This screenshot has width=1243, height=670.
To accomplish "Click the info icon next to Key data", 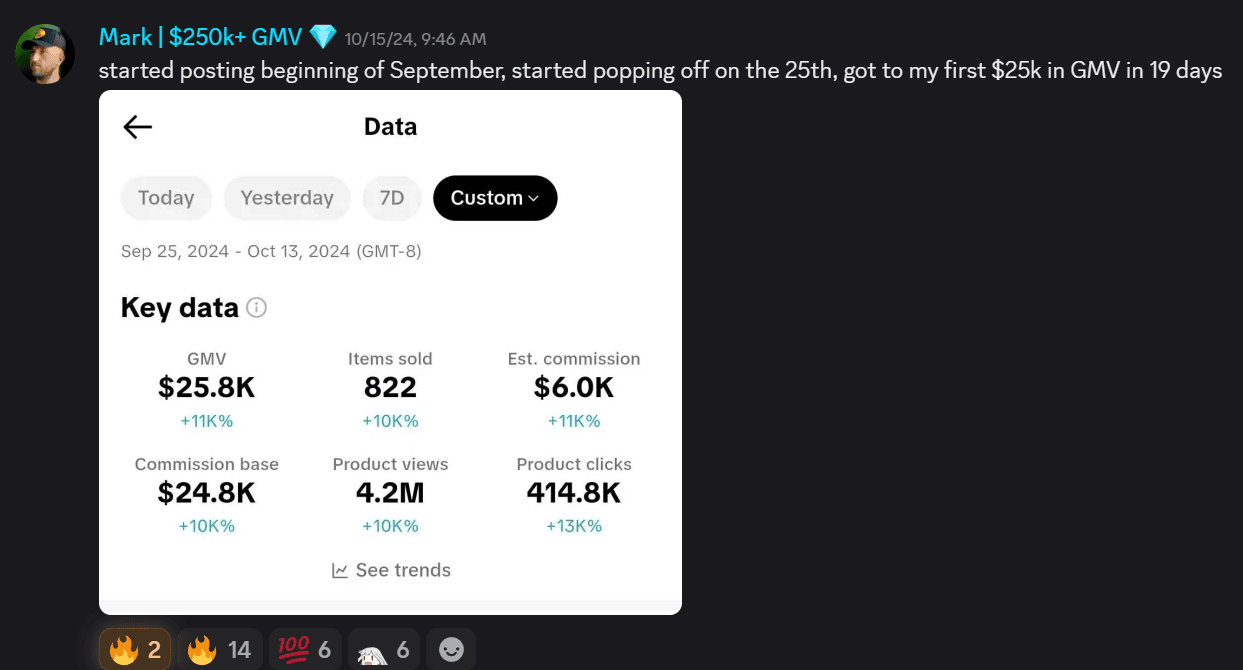I will click(257, 308).
